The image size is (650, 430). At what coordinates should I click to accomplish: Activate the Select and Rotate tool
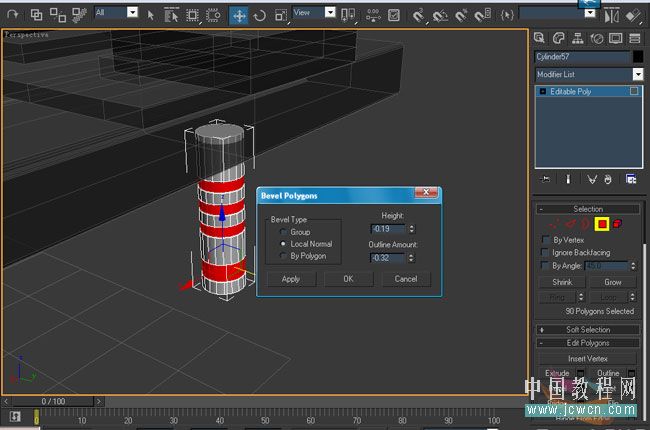[260, 16]
